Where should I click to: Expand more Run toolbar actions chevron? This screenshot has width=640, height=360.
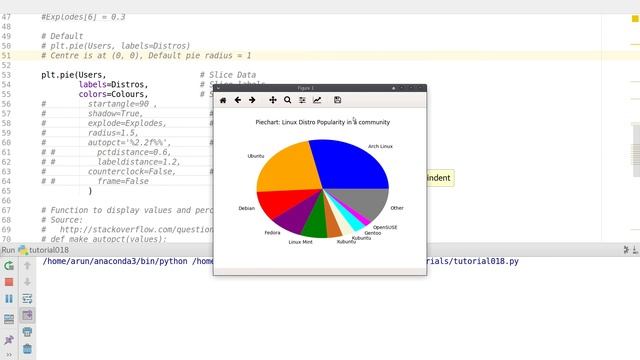[9, 355]
